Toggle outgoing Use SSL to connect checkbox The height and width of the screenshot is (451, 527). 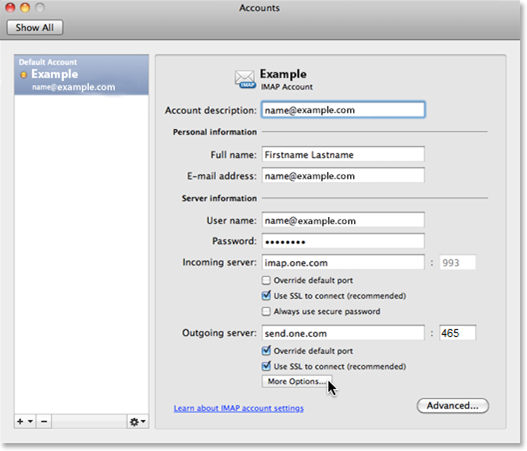[266, 366]
